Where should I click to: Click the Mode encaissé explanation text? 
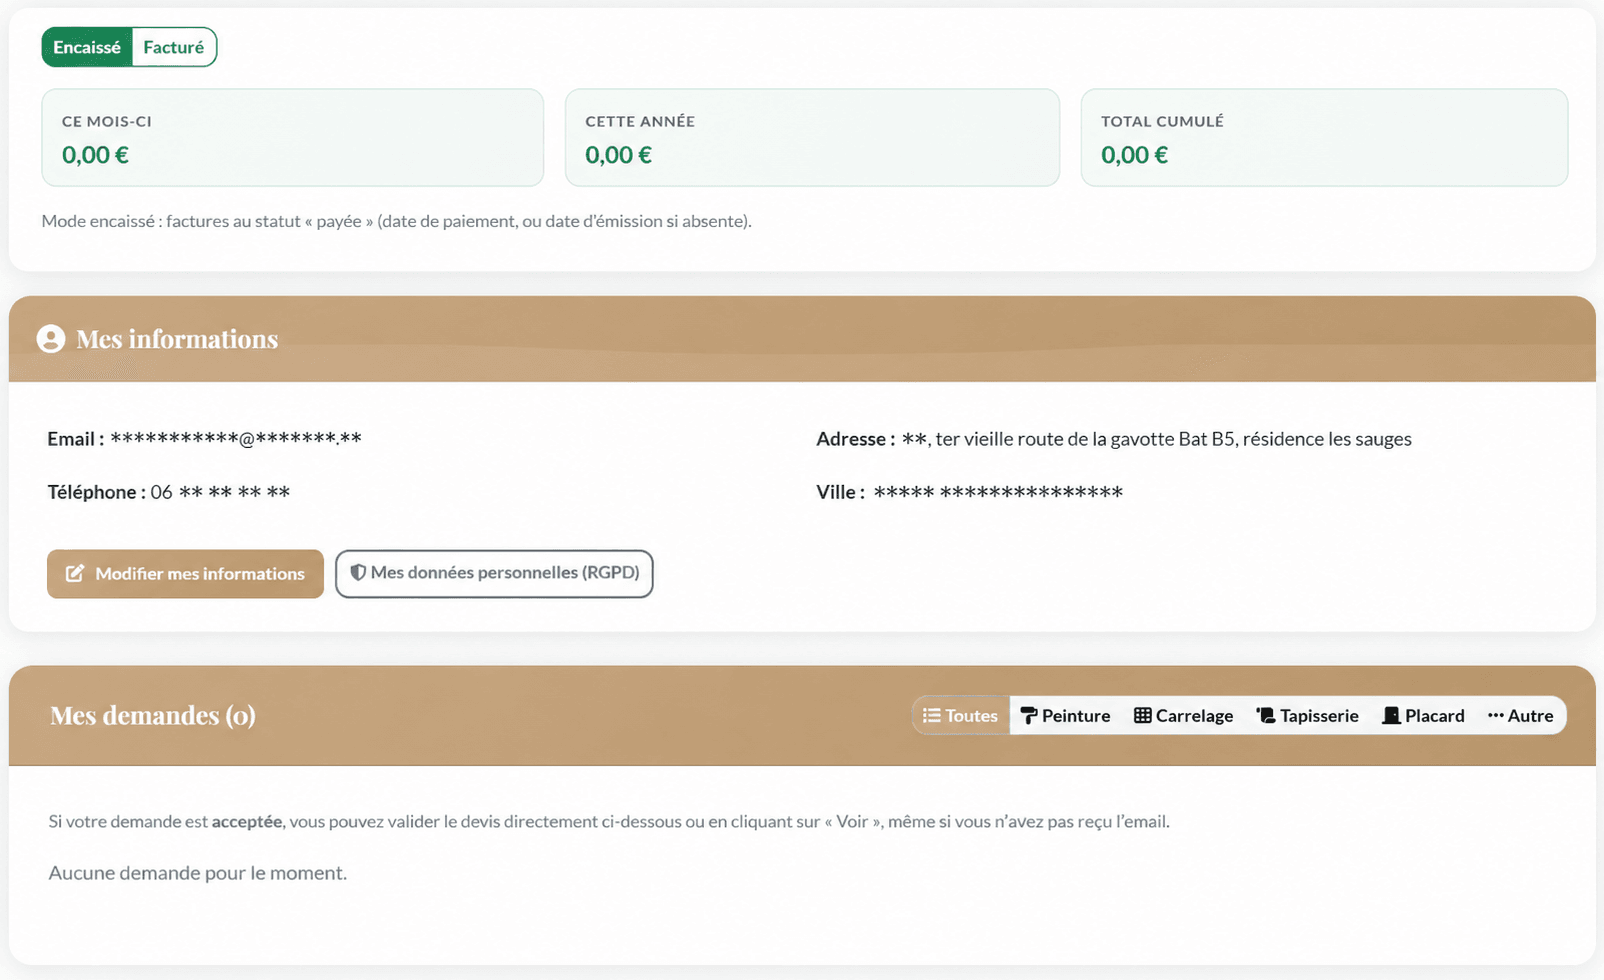point(397,221)
